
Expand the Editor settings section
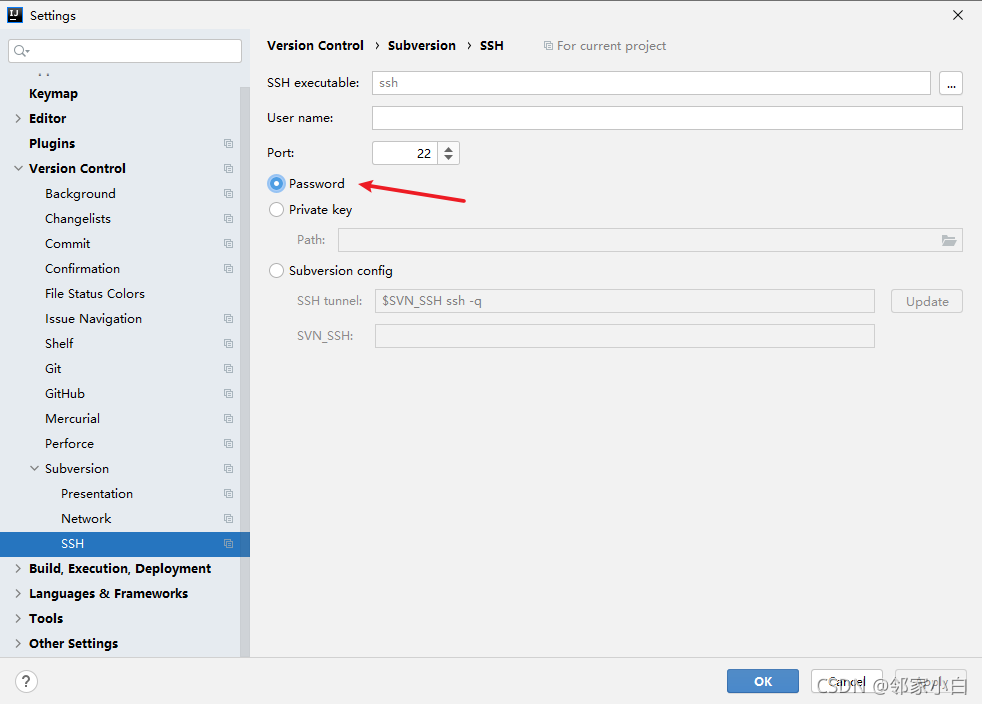coord(18,118)
